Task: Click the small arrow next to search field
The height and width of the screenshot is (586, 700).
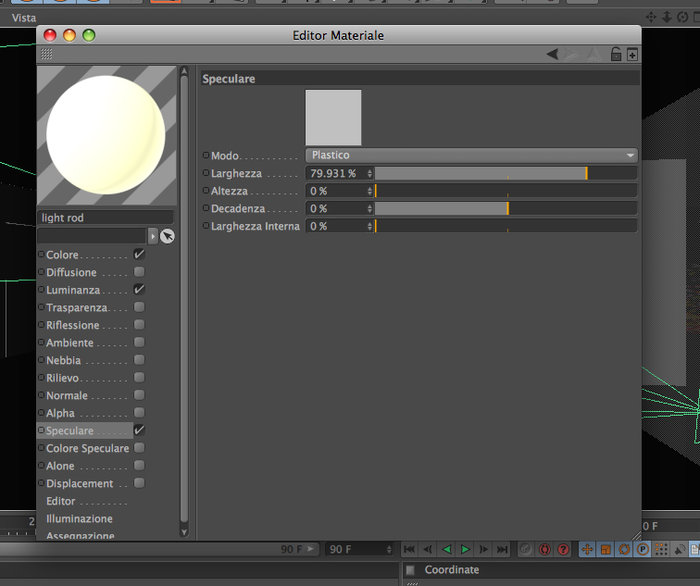Action: tap(153, 236)
